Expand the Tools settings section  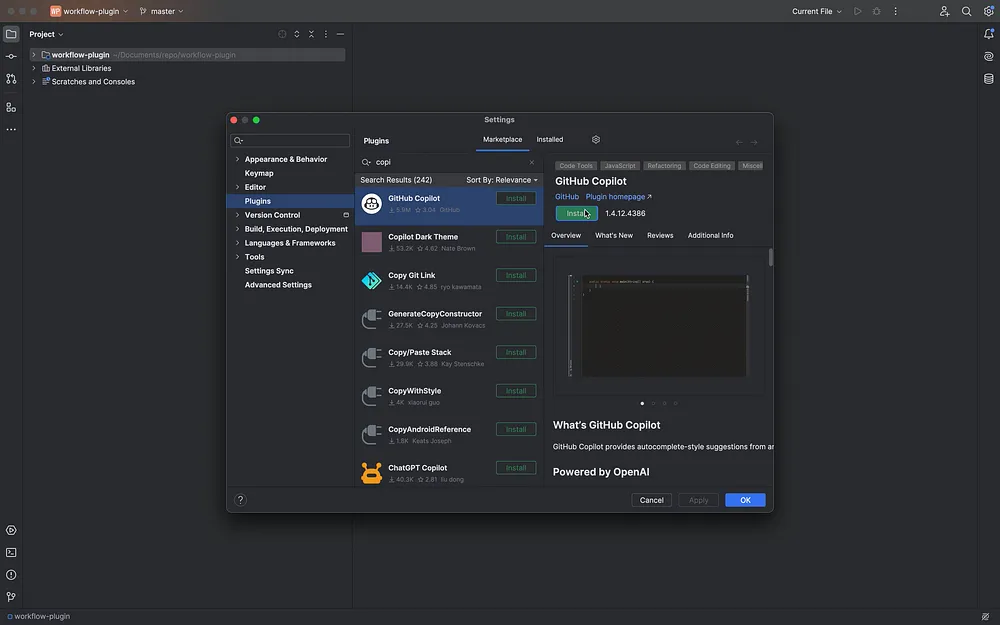(x=237, y=257)
